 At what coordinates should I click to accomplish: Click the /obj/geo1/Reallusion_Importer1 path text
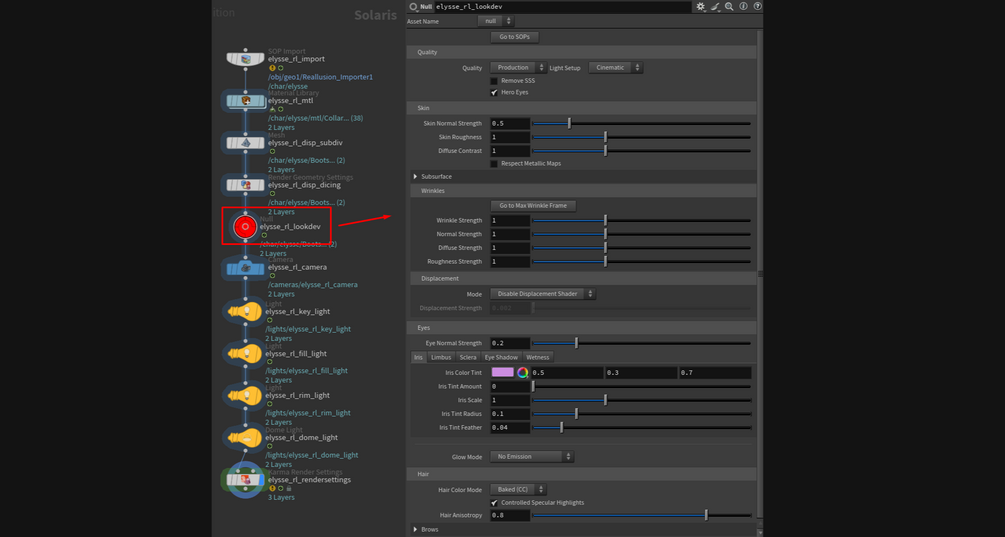(320, 77)
